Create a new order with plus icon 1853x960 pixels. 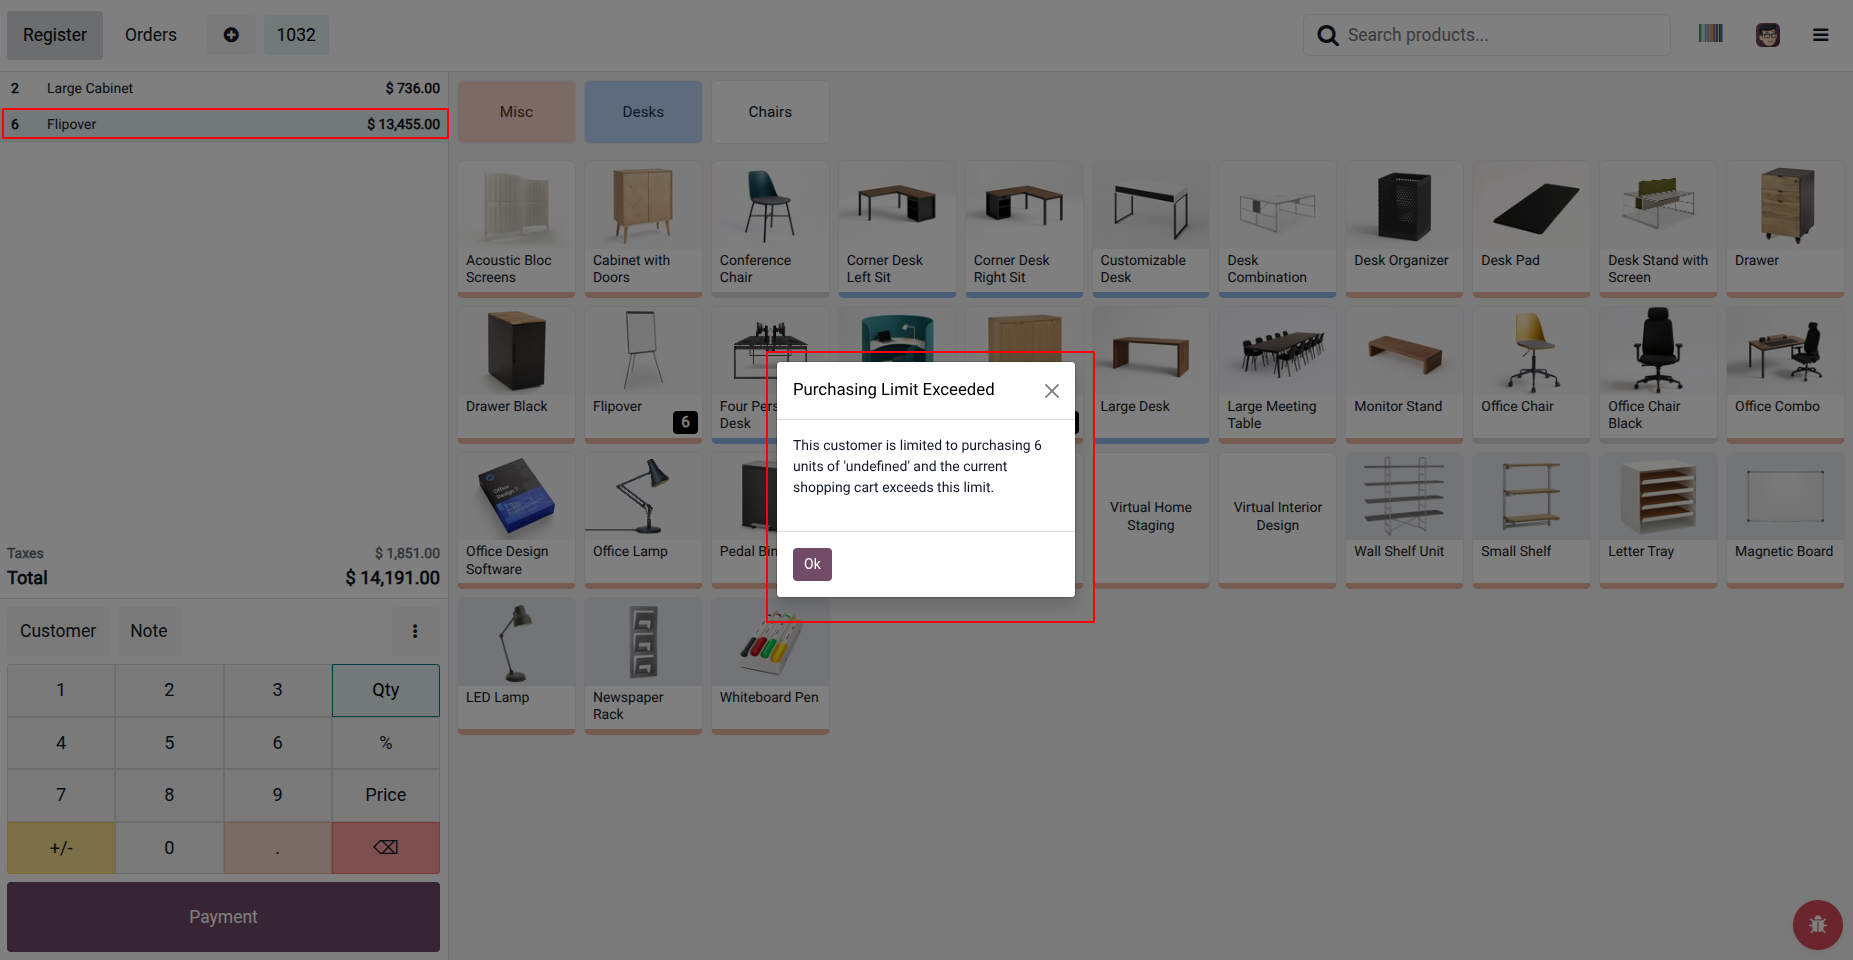[x=231, y=35]
